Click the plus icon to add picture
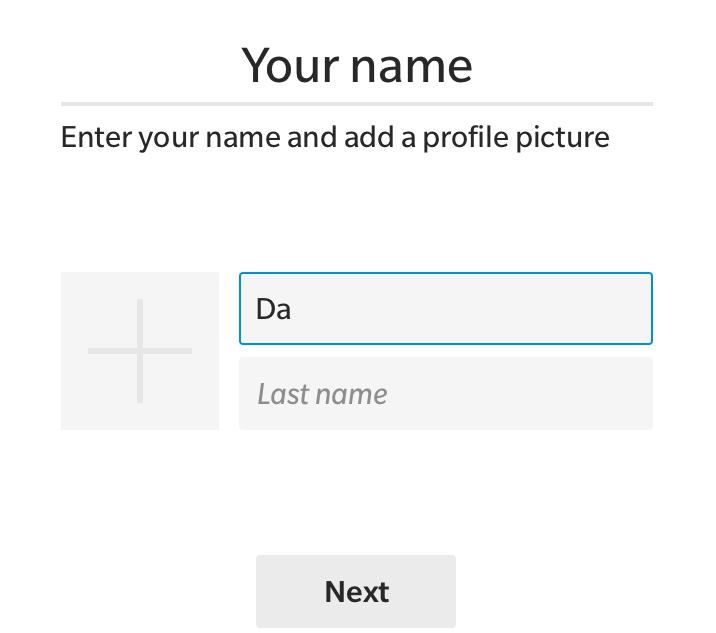 [x=140, y=351]
